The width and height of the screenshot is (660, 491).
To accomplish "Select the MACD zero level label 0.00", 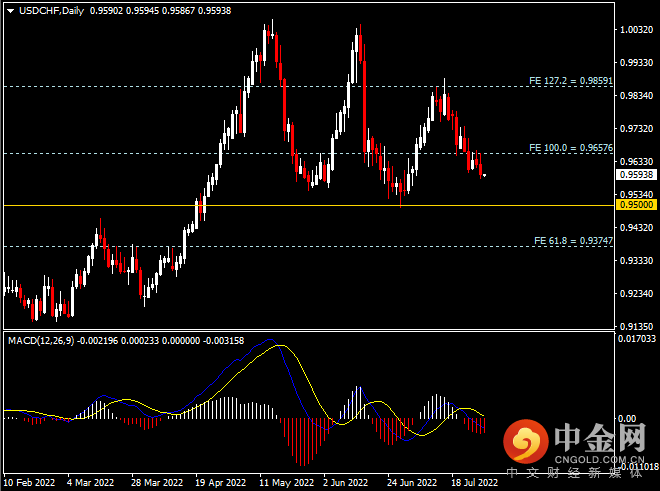I will (627, 418).
